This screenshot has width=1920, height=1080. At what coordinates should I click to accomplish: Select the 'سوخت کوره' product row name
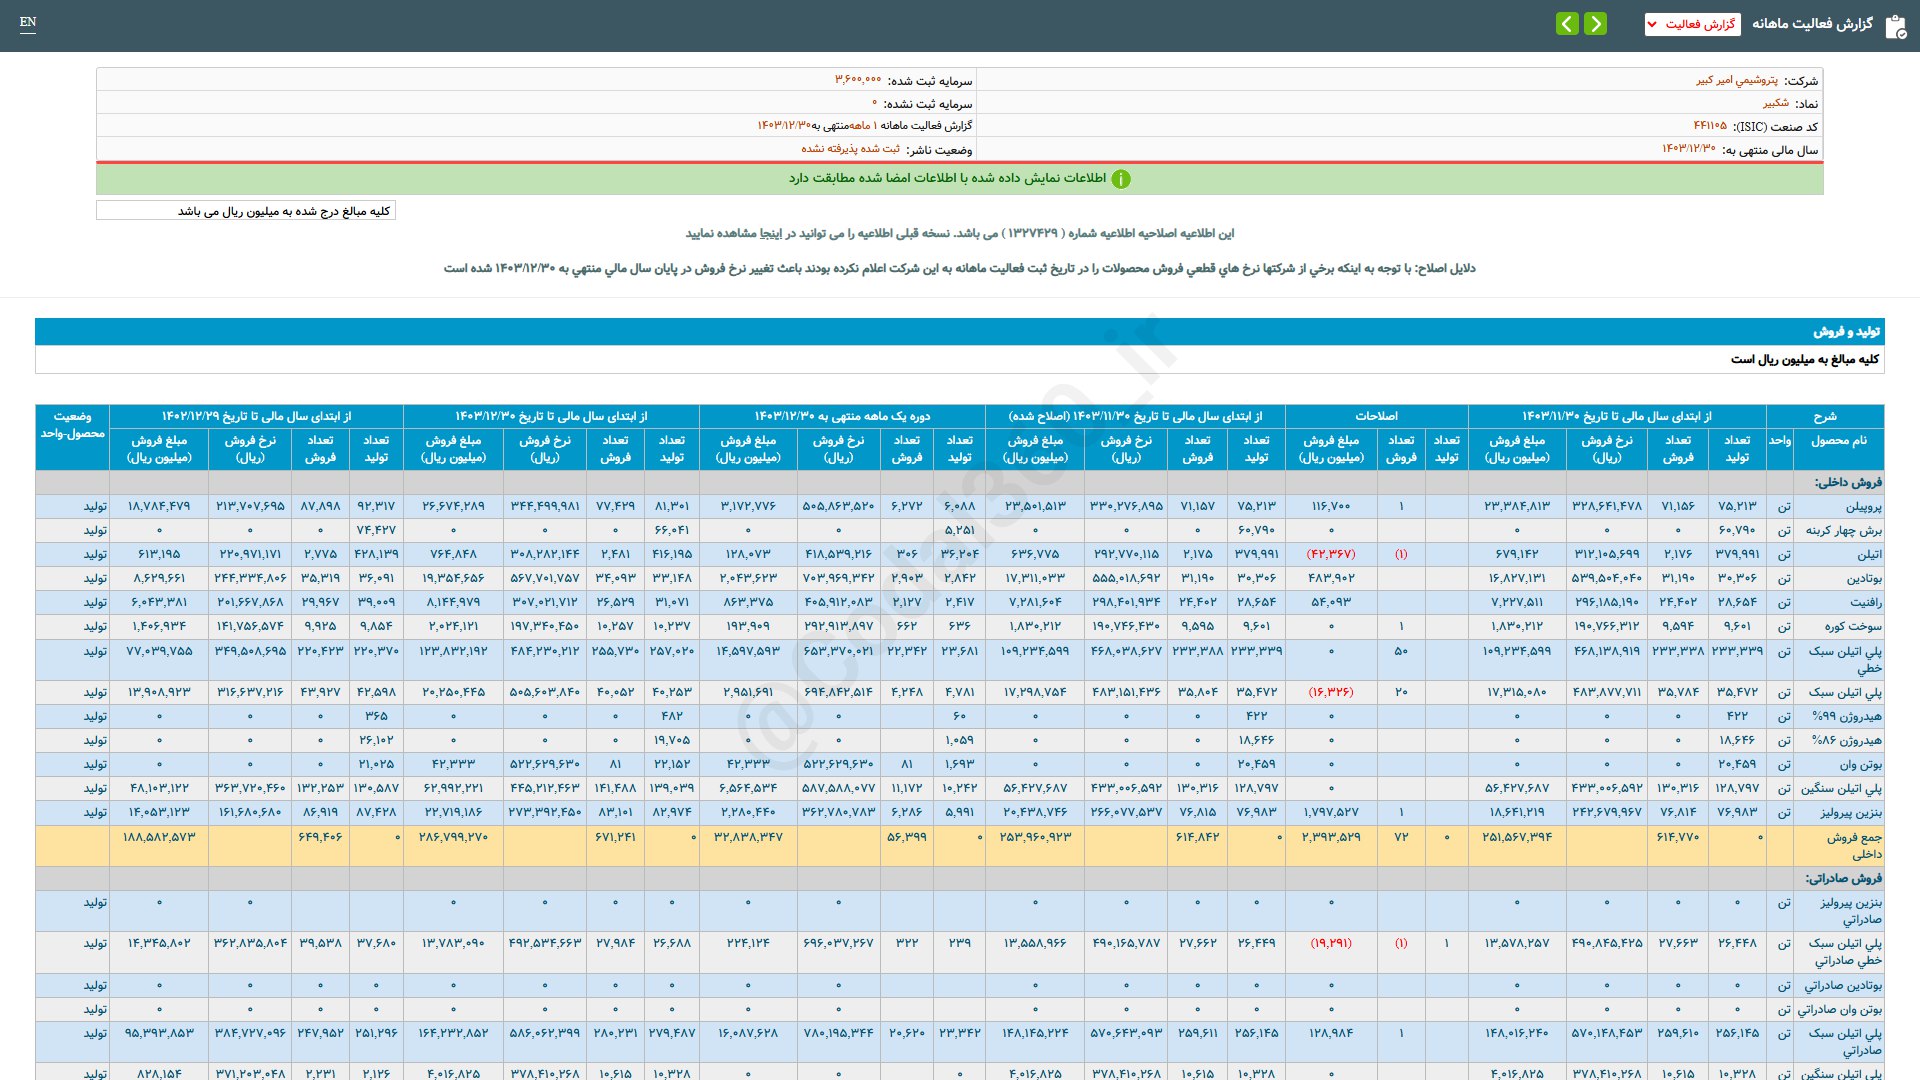point(1853,627)
